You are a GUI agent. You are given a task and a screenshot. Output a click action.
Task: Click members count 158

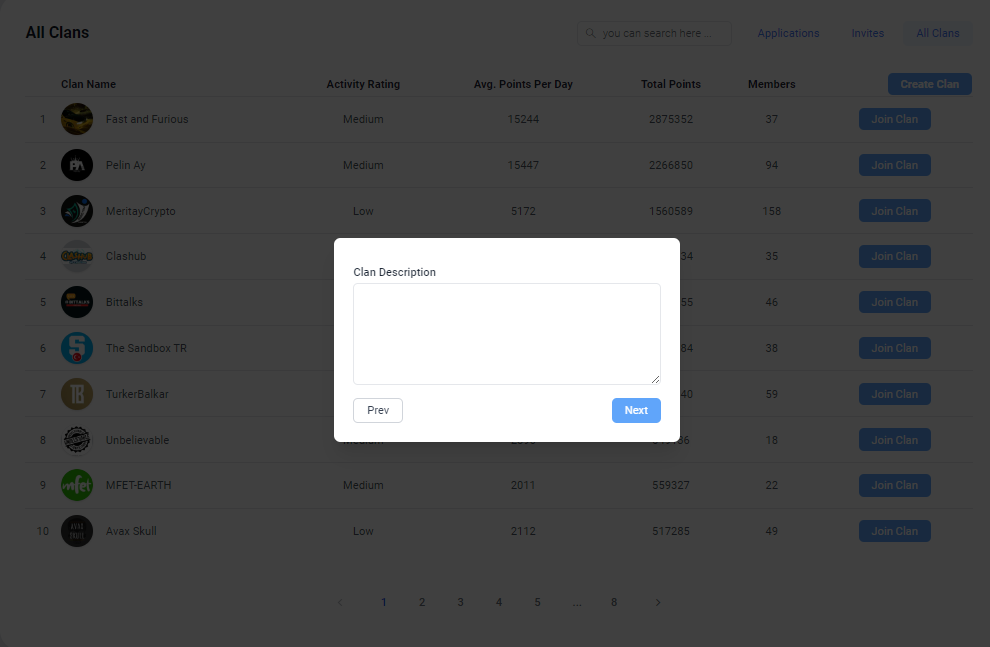772,211
